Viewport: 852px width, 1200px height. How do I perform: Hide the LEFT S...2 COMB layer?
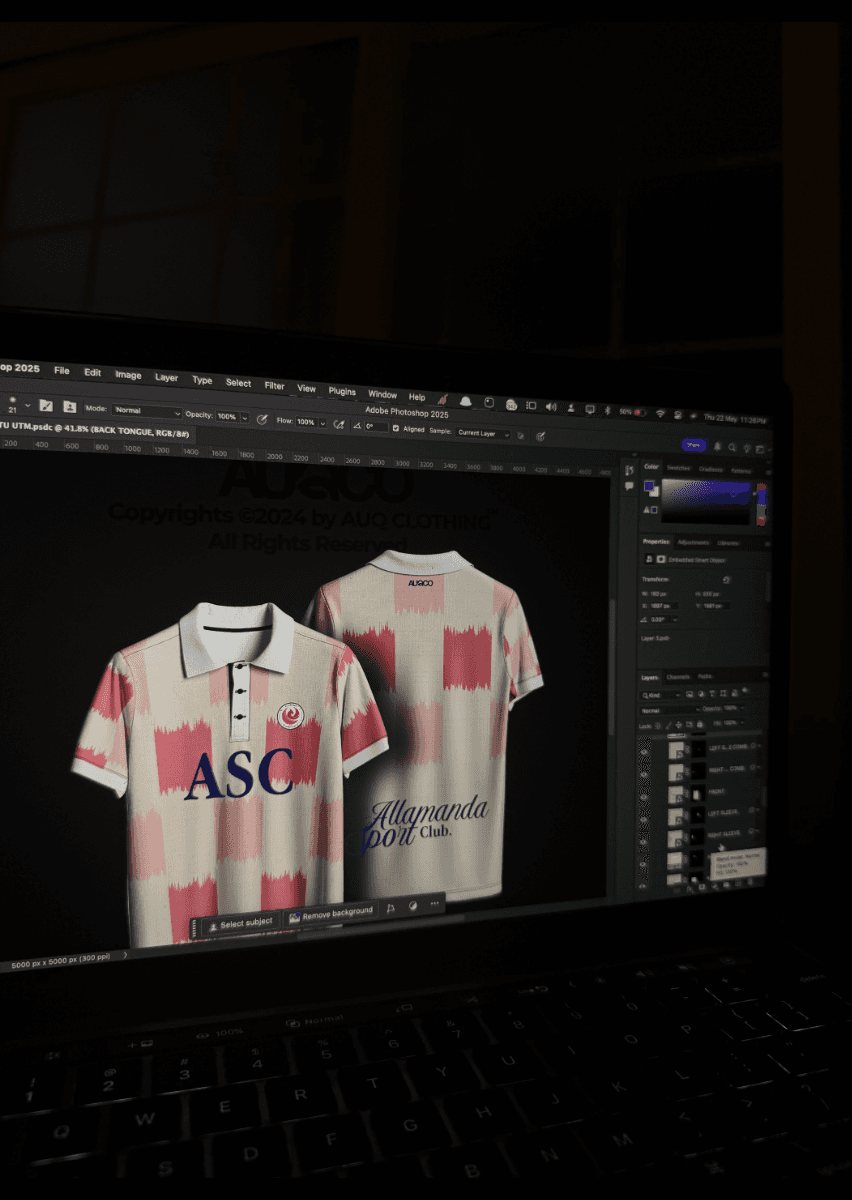[x=644, y=752]
